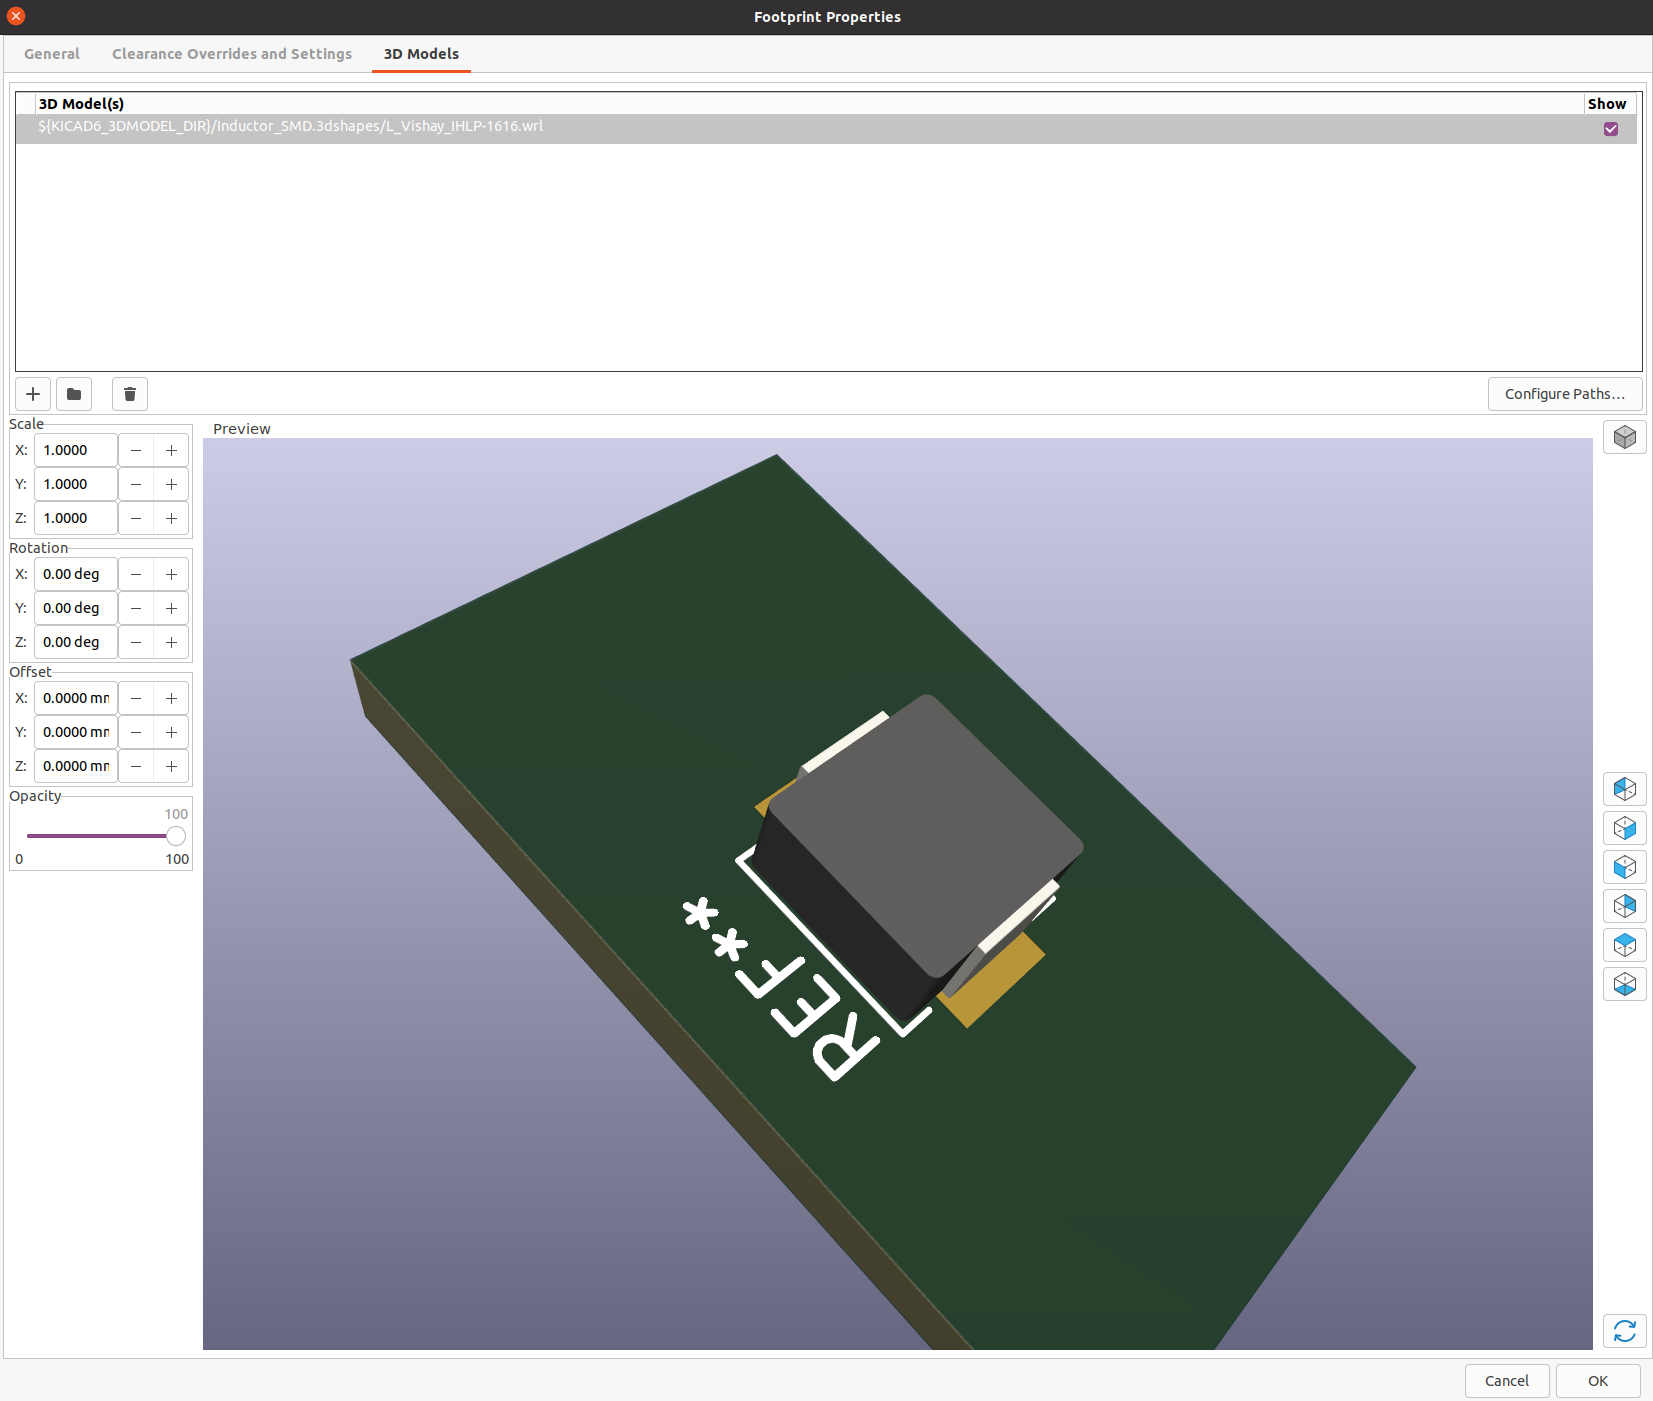Switch the preview to the left view cube

(x=1624, y=789)
